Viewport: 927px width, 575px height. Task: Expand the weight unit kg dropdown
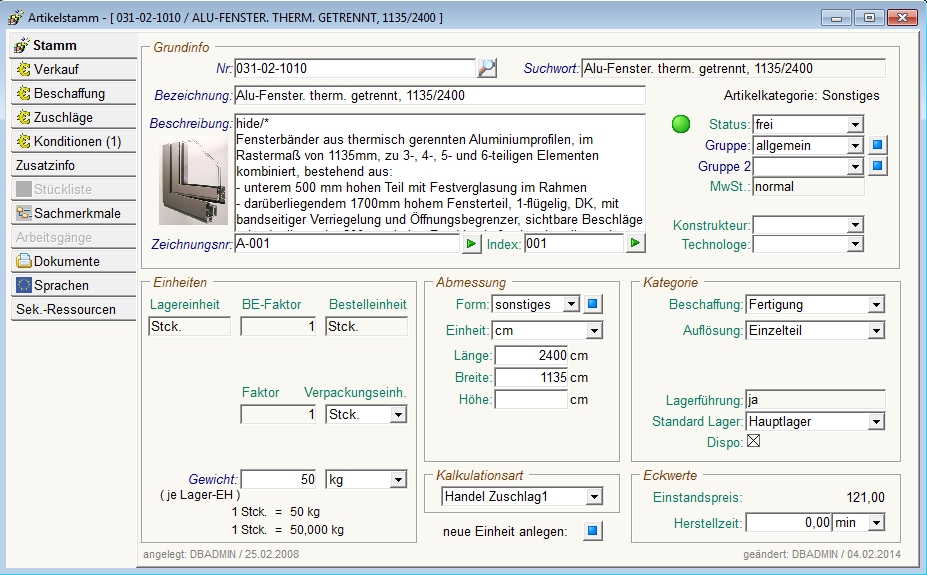click(398, 480)
